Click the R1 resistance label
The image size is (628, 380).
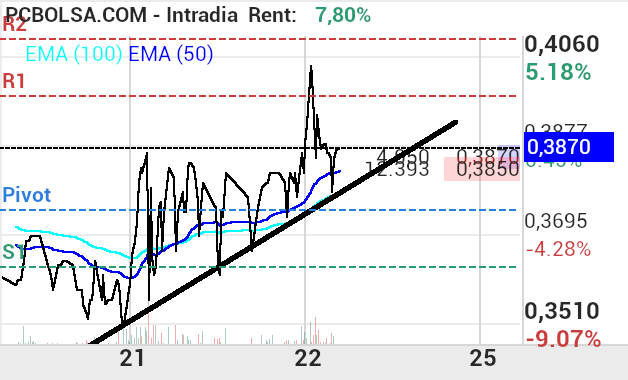14,81
